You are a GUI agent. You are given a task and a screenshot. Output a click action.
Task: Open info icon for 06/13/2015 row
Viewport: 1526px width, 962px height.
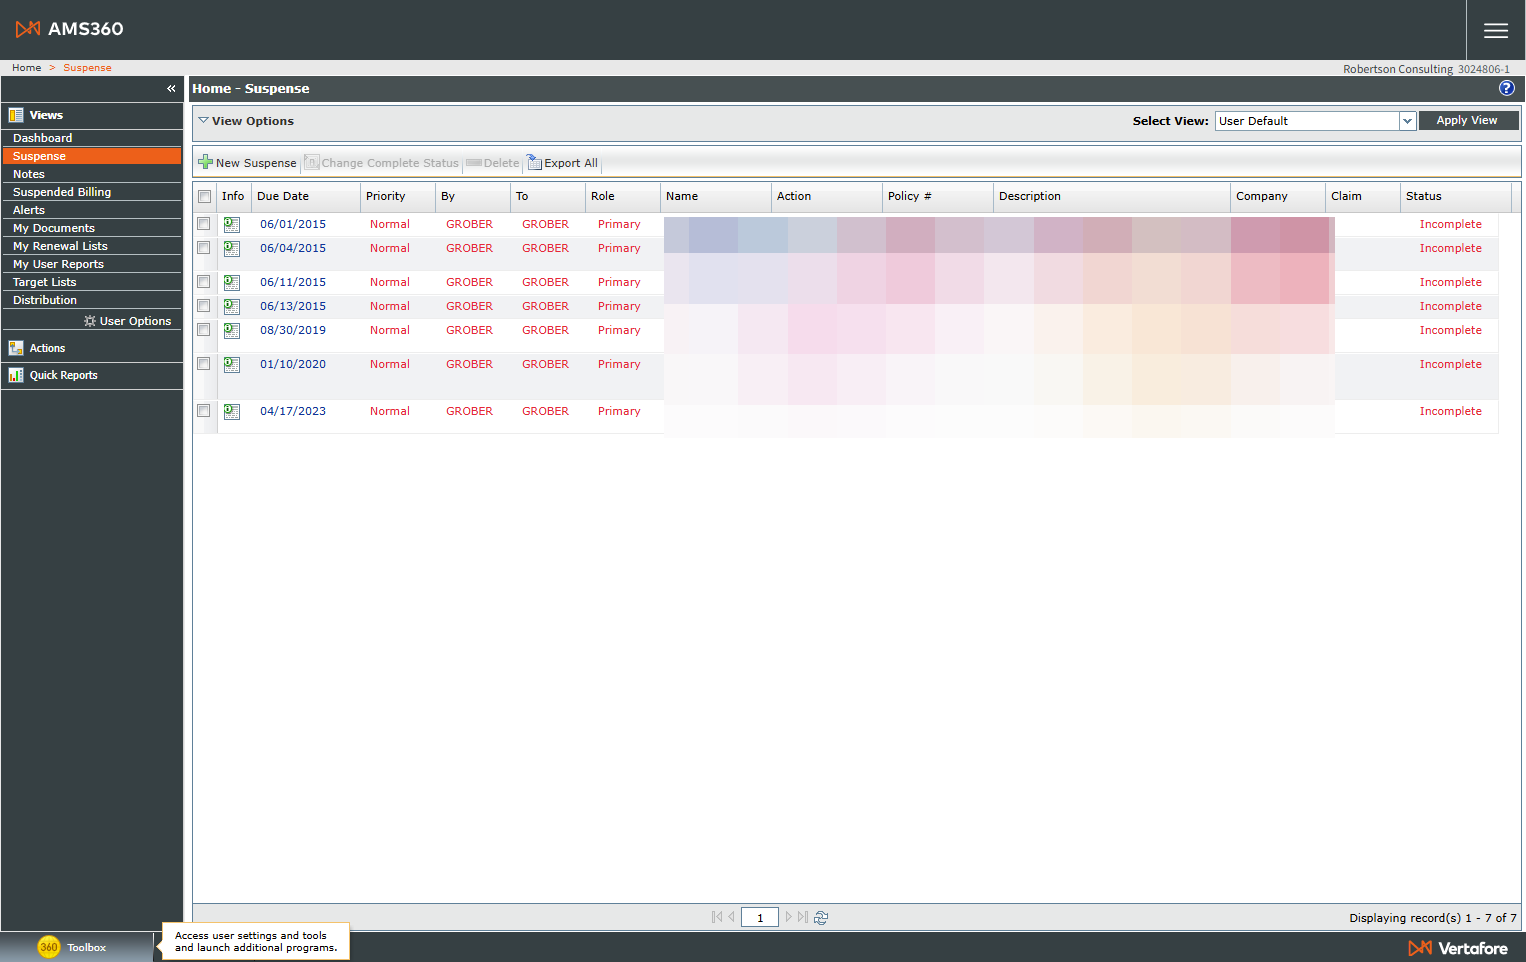click(x=232, y=307)
